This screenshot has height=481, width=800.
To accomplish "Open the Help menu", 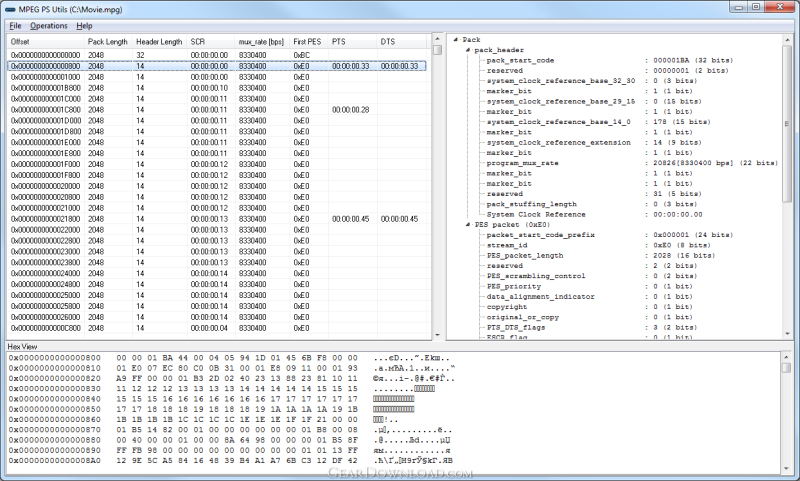I will point(84,26).
